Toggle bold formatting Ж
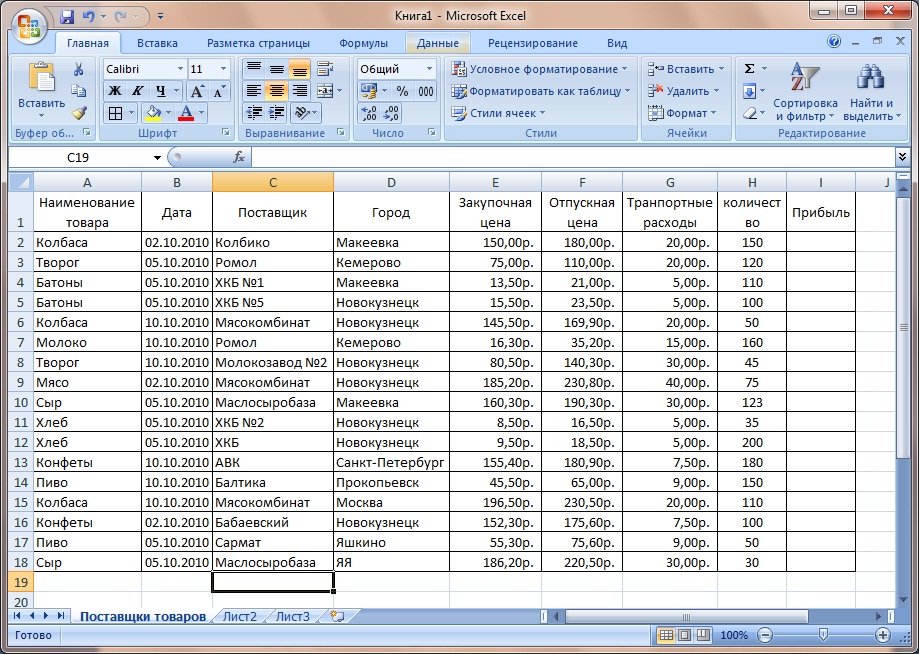 click(115, 91)
